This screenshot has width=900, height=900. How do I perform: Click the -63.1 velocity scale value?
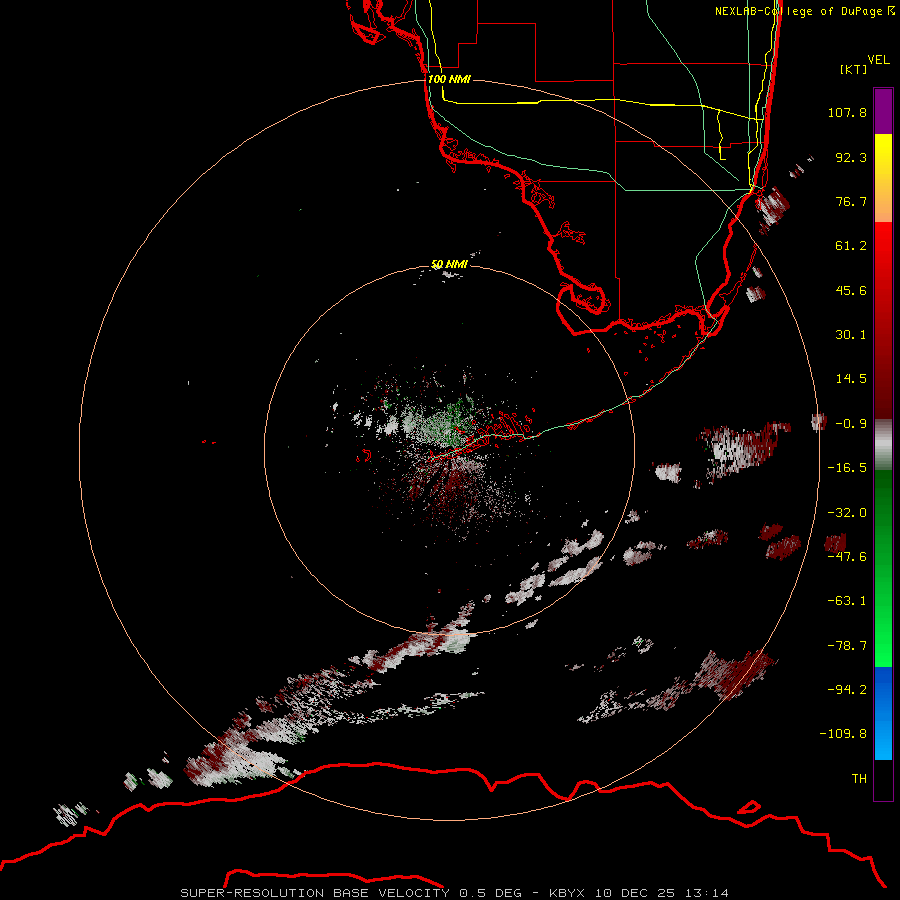click(x=847, y=601)
